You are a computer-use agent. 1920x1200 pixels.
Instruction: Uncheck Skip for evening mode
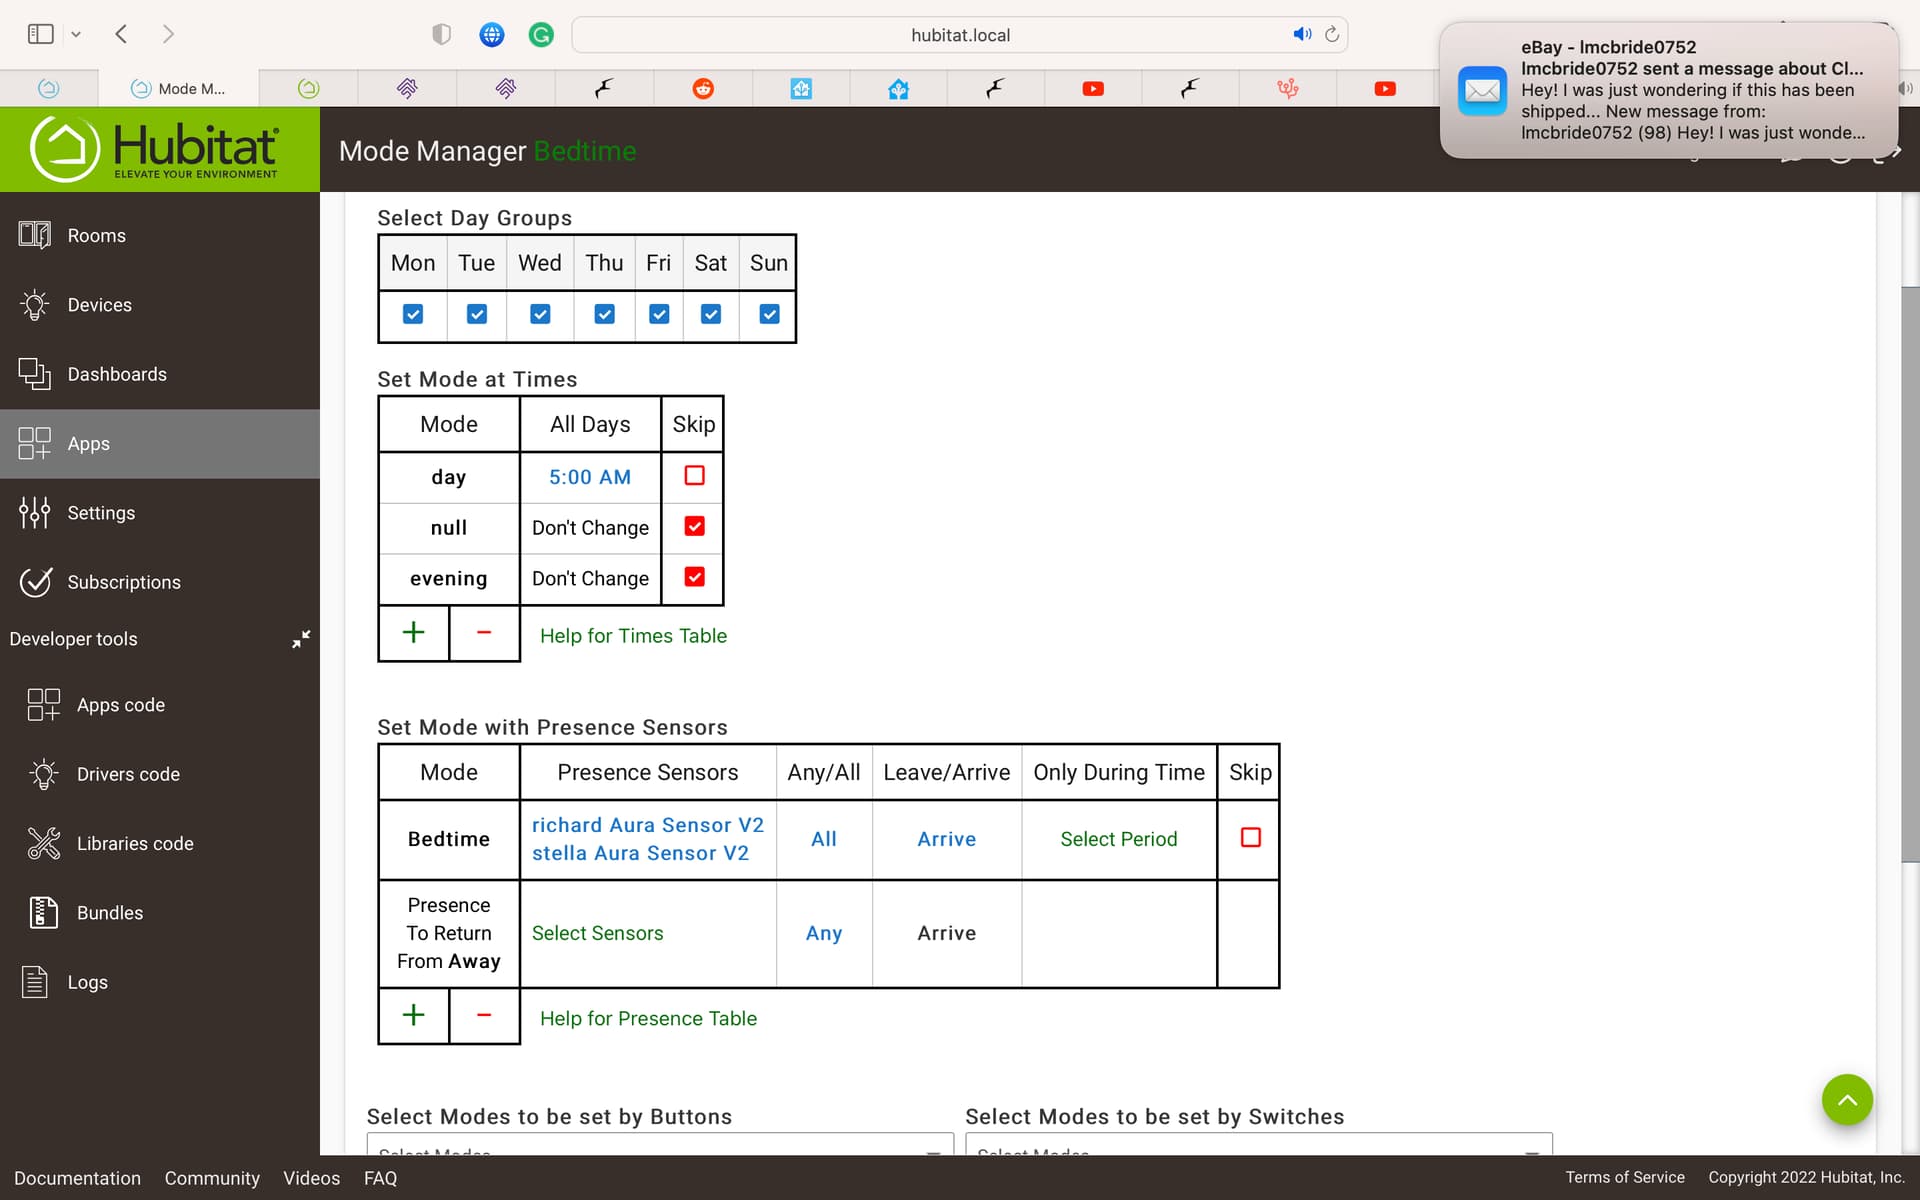[x=694, y=577]
